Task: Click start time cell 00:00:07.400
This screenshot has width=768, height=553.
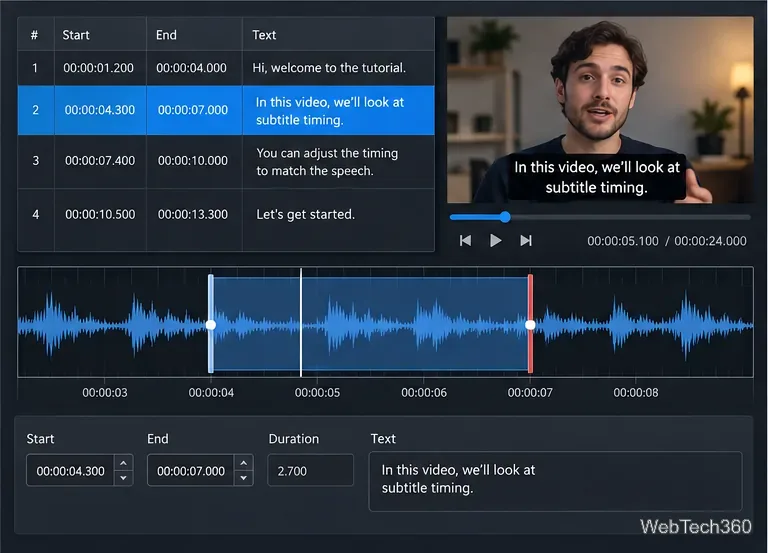Action: (100, 161)
